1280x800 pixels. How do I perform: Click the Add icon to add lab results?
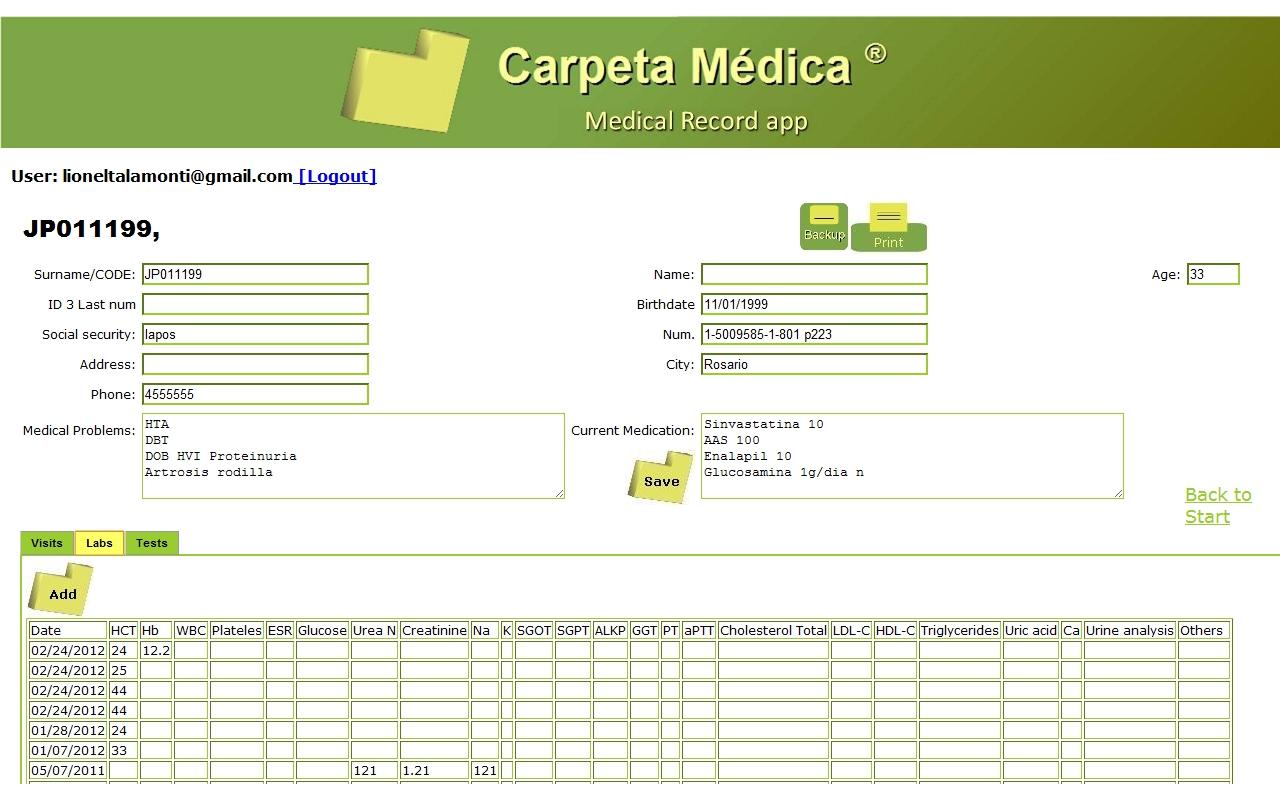(60, 589)
